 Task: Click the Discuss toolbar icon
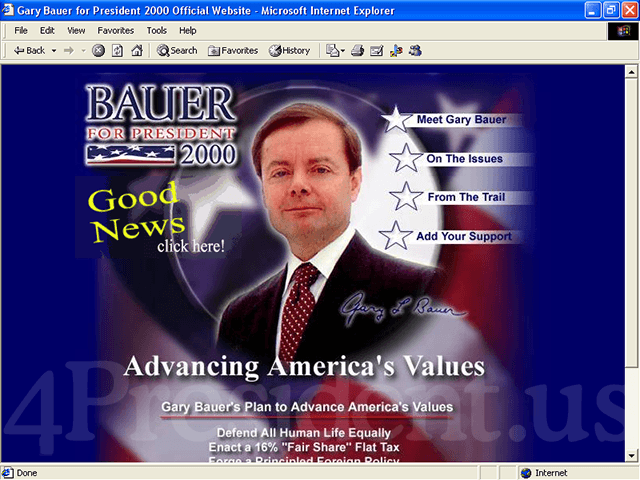396,51
